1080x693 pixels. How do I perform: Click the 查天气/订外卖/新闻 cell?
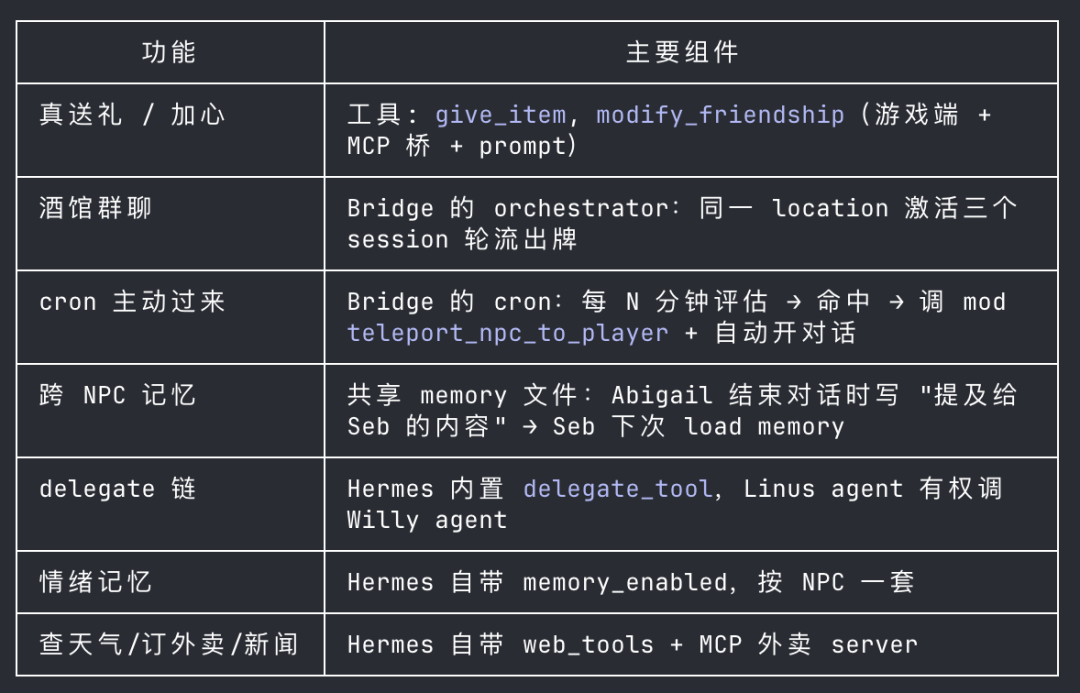(x=168, y=645)
